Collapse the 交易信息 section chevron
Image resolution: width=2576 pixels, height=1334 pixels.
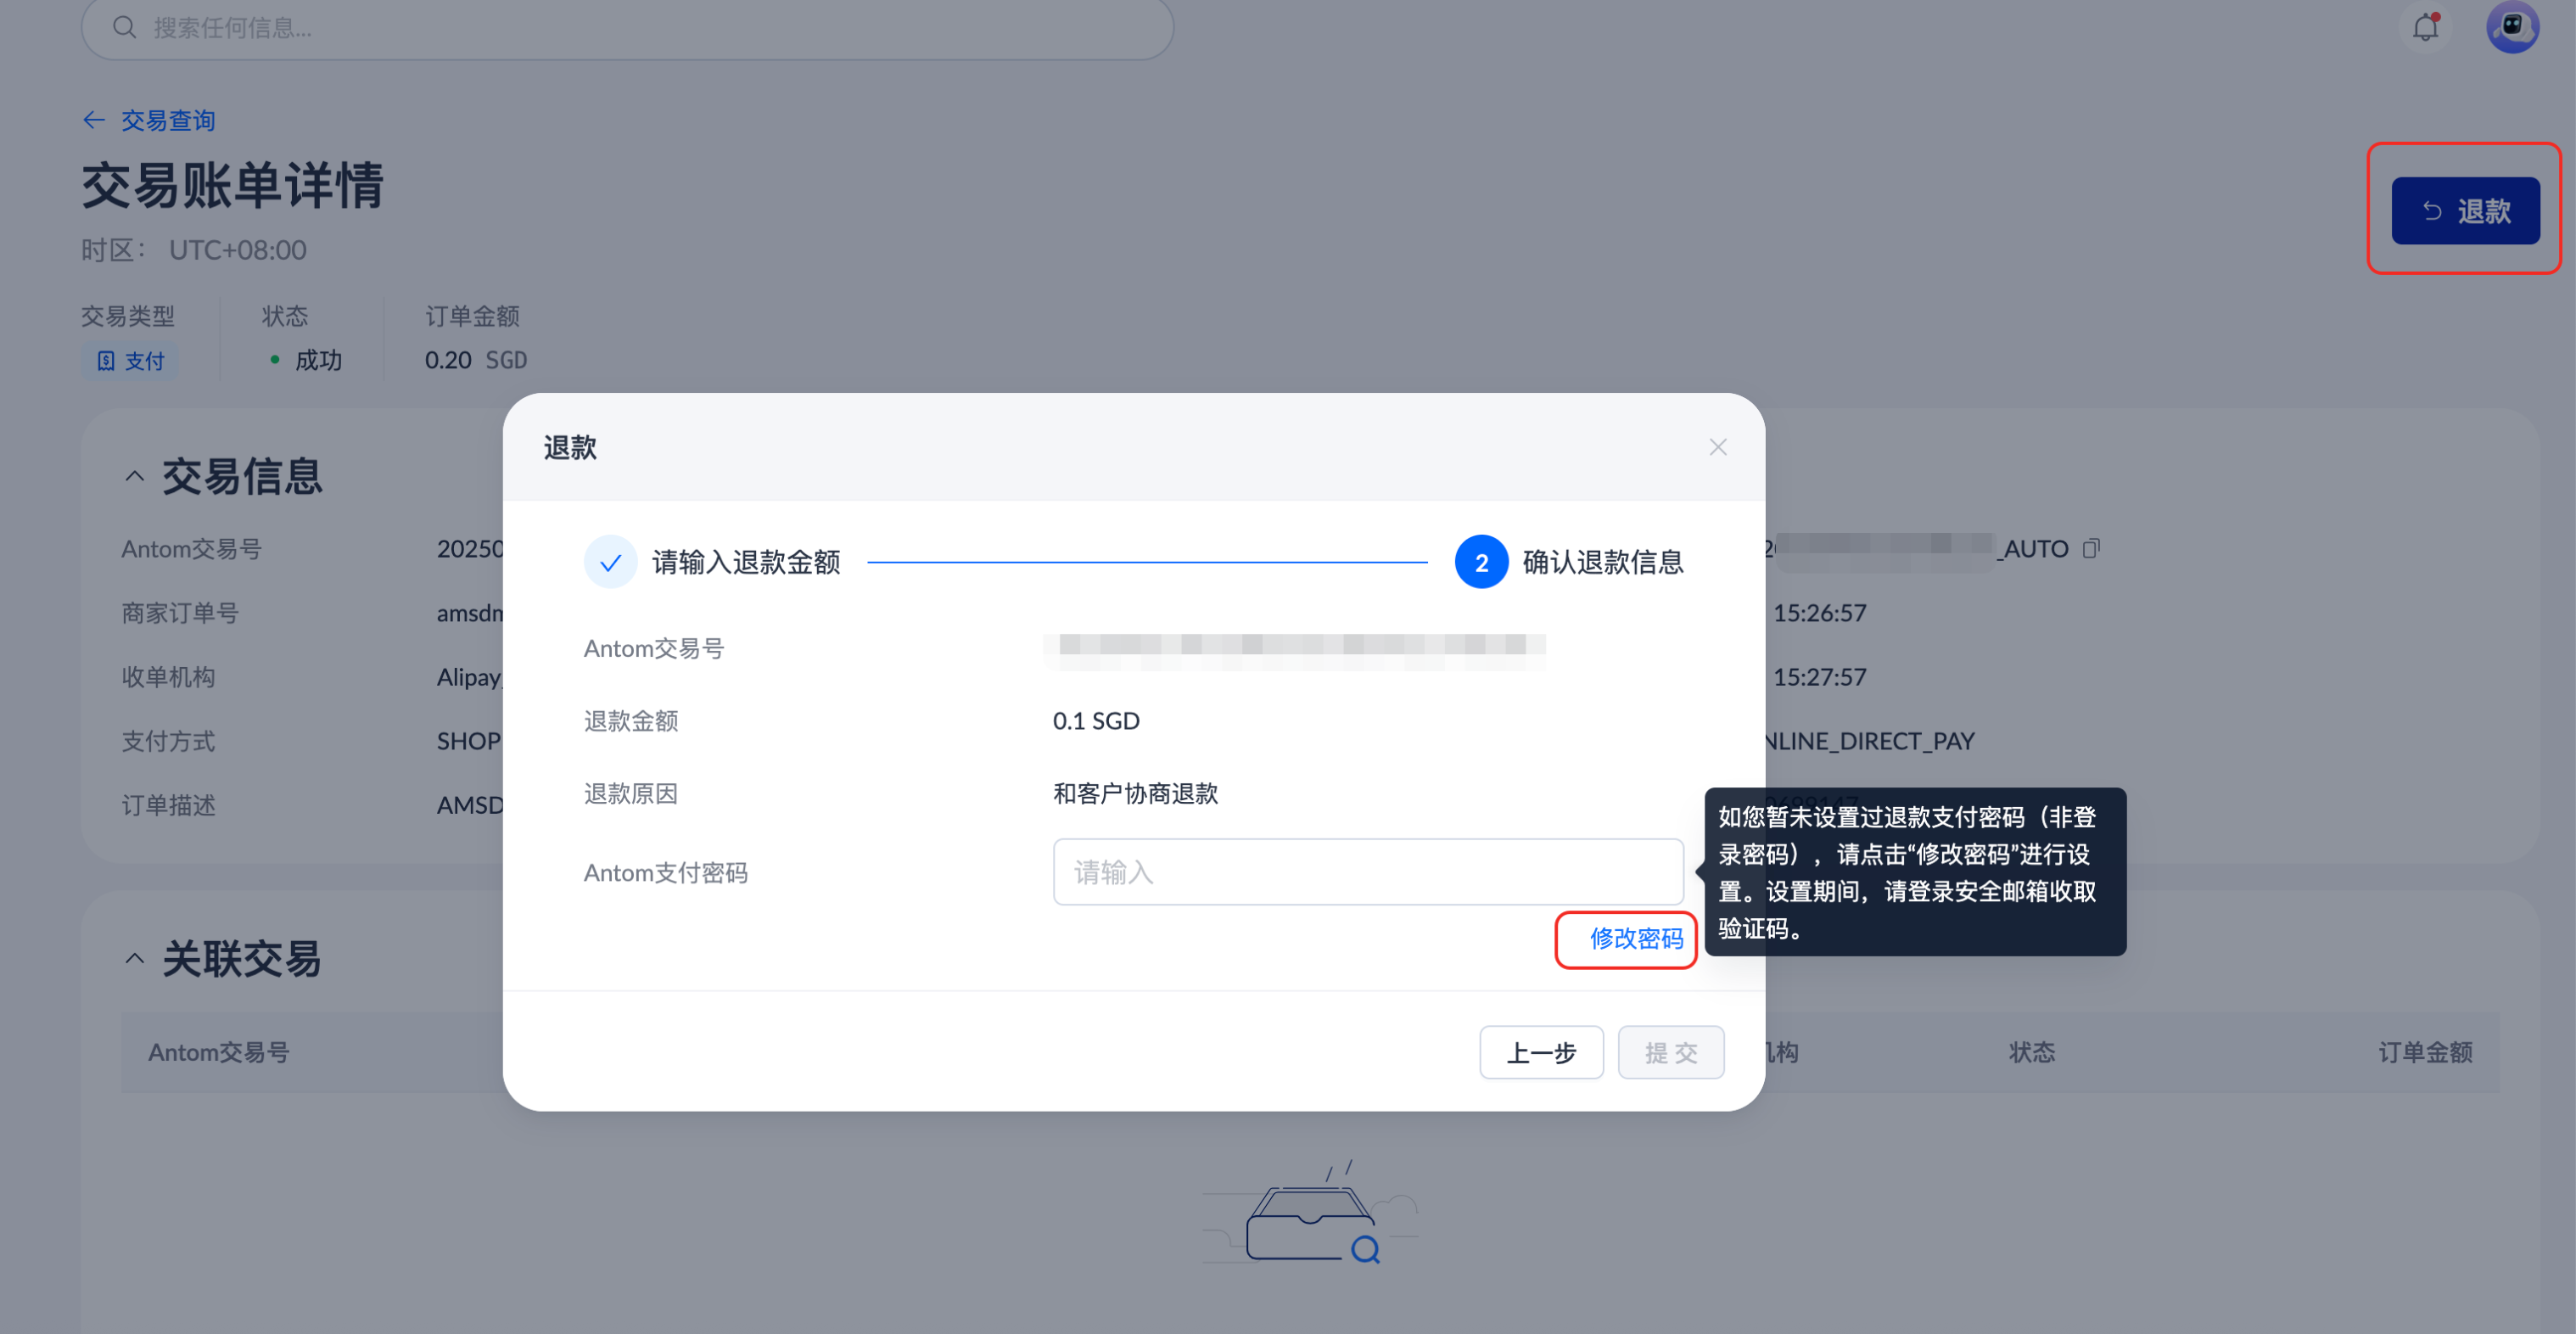[x=134, y=477]
